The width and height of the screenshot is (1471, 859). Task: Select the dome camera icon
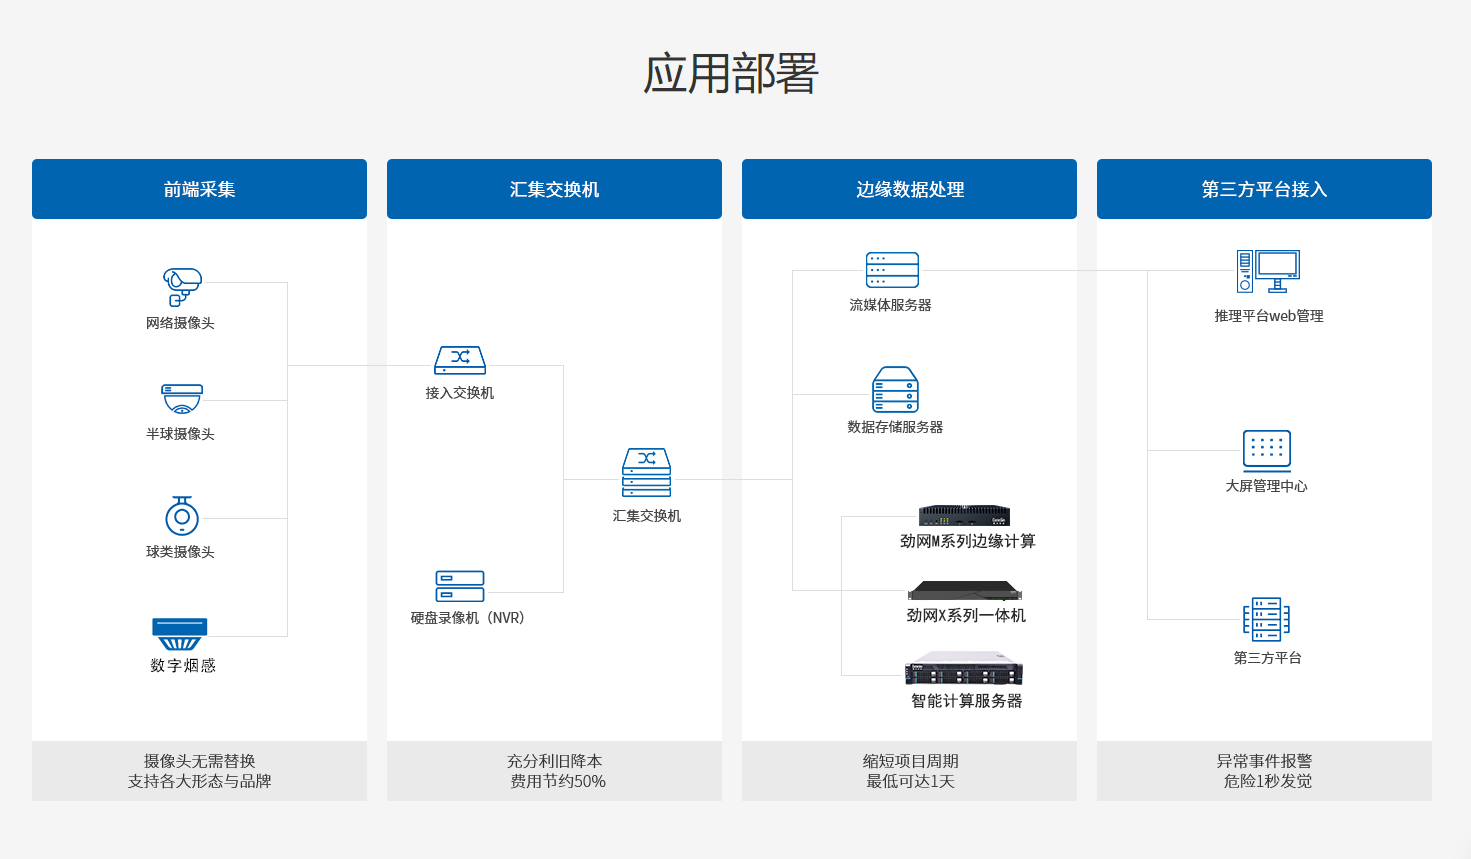182,399
